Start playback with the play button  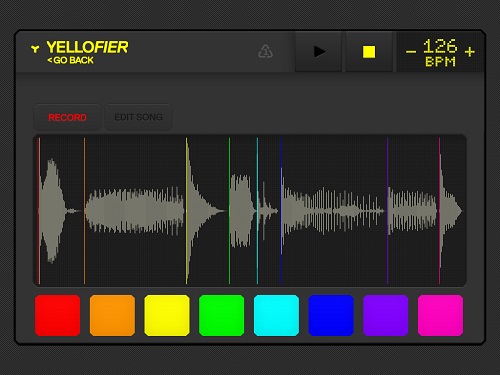click(318, 52)
